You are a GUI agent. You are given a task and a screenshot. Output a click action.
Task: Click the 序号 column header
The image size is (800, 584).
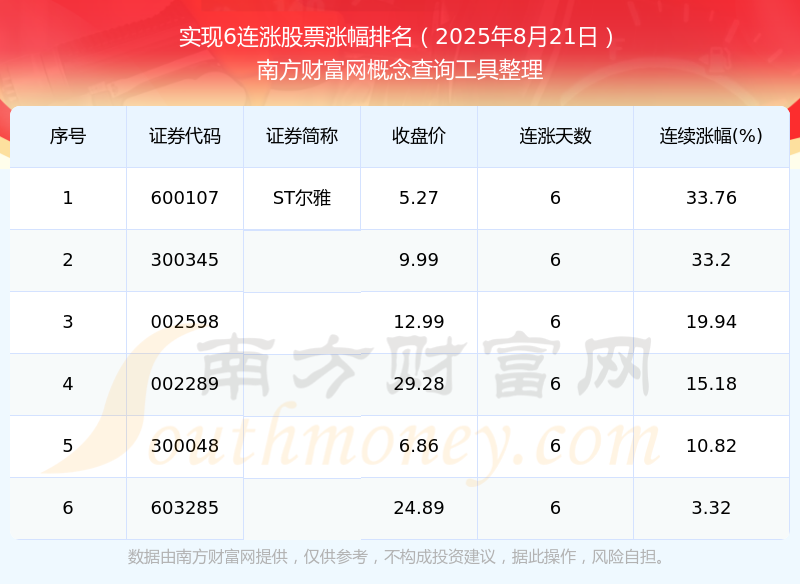(68, 136)
